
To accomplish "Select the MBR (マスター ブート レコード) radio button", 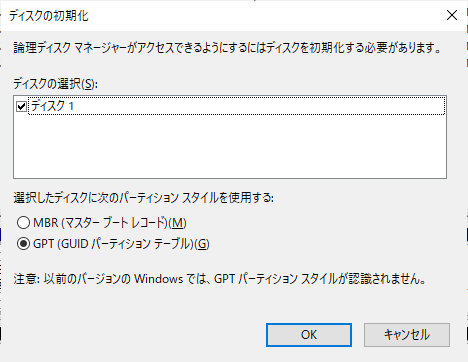I will [x=23, y=223].
